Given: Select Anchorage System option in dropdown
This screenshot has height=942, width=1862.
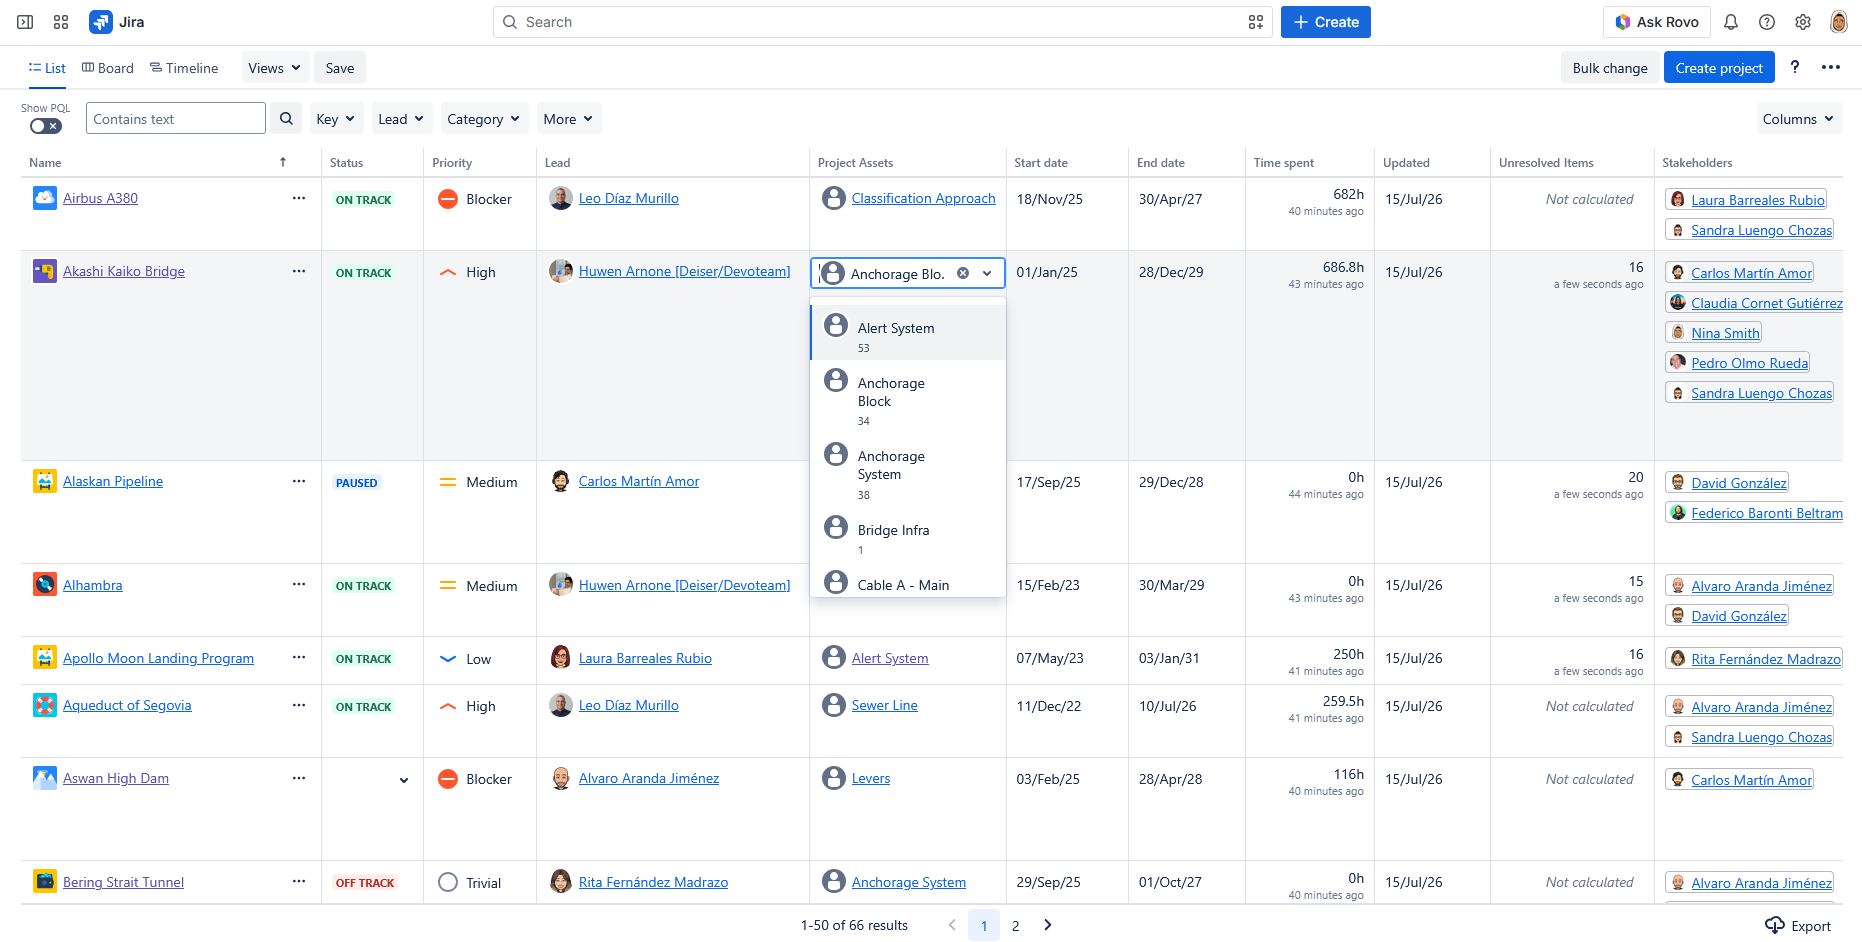Looking at the screenshot, I should (x=908, y=470).
